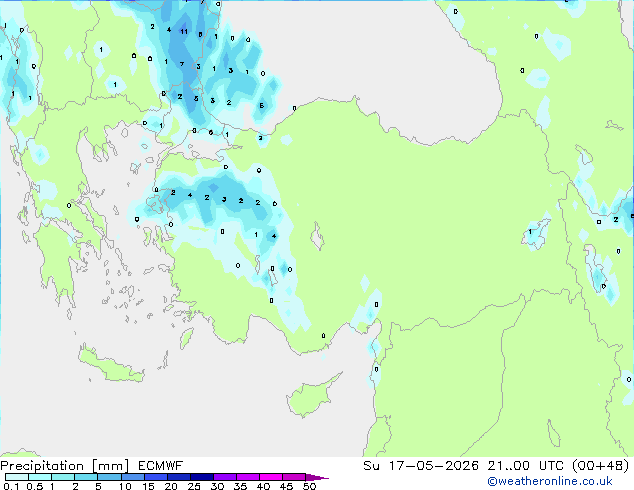The height and width of the screenshot is (490, 634).
Task: Click the "21..00 UTC" time text
Action: [525, 466]
